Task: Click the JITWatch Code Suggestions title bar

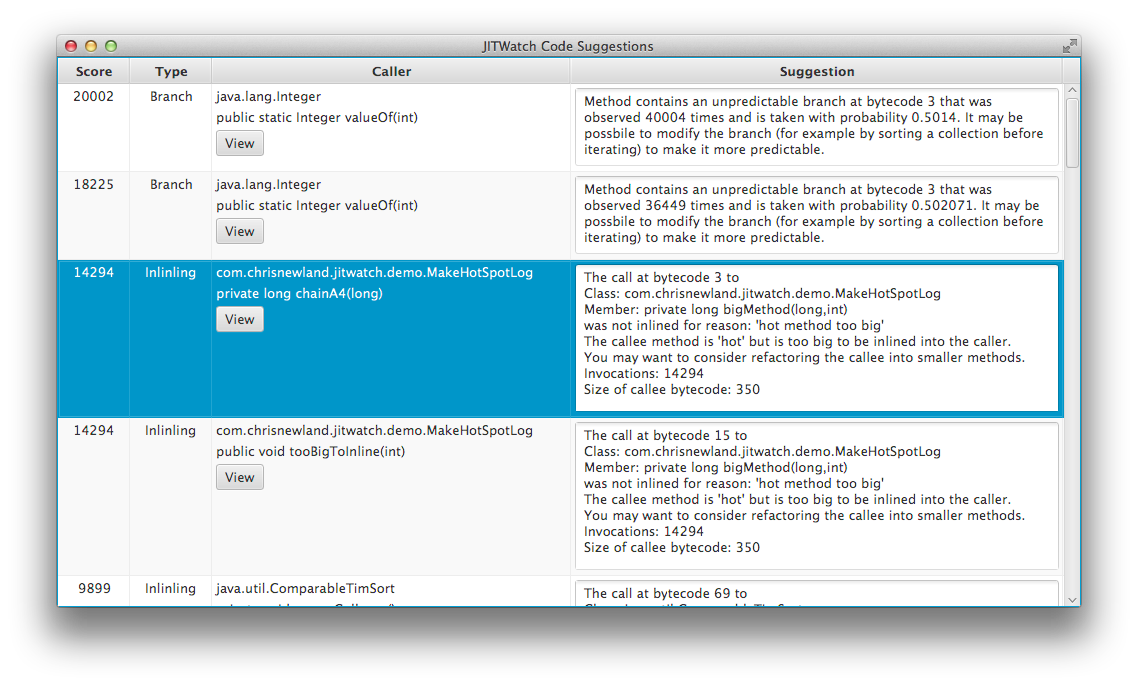Action: pos(568,45)
